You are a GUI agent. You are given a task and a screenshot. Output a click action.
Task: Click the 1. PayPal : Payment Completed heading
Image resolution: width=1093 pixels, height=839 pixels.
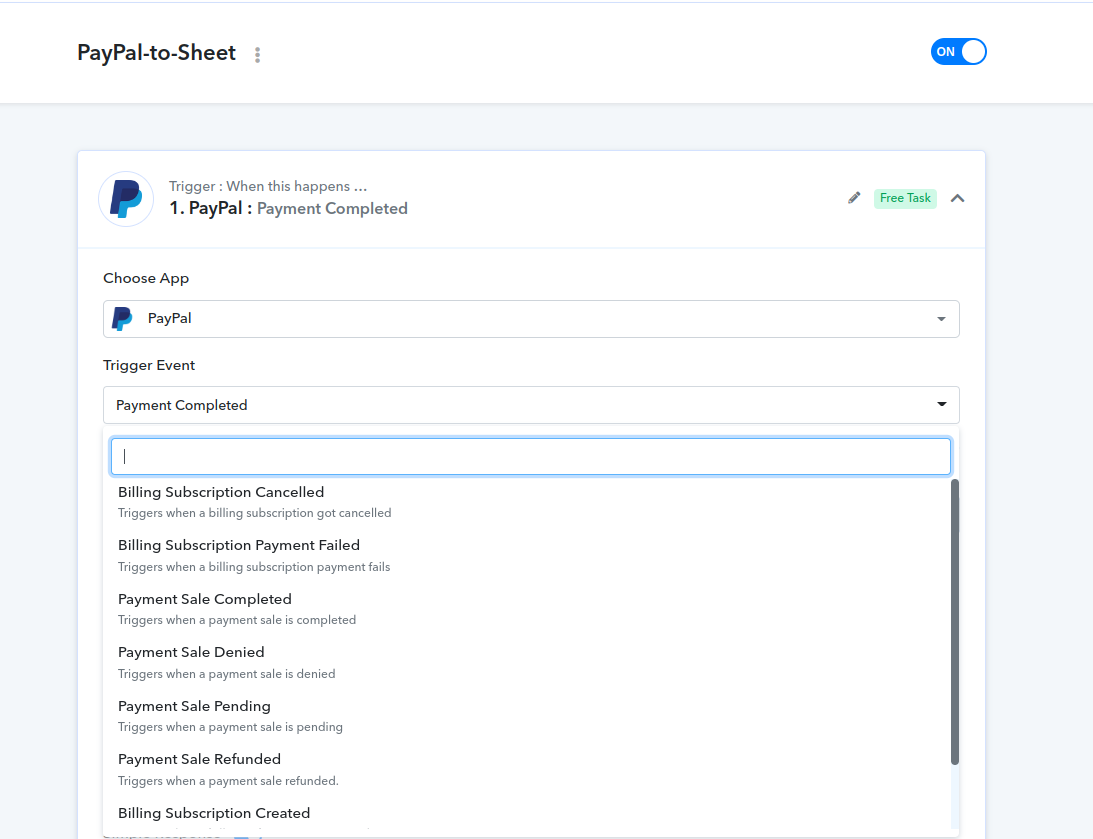coord(289,208)
